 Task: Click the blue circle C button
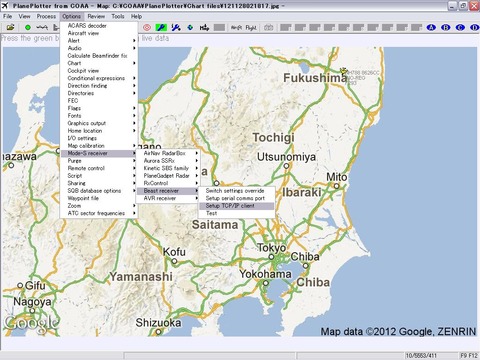tap(460, 27)
